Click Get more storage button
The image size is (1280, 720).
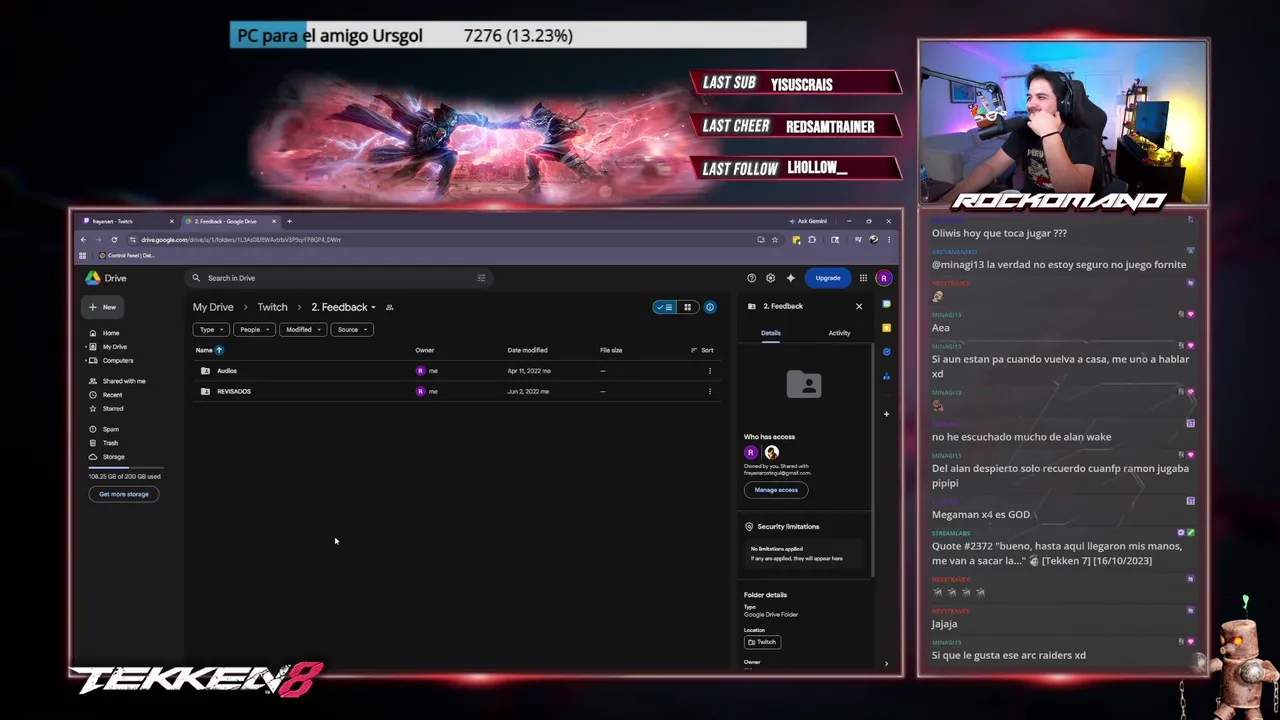coord(124,494)
